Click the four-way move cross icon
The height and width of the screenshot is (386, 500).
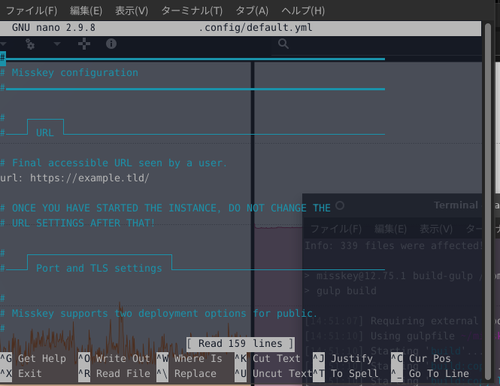click(84, 44)
